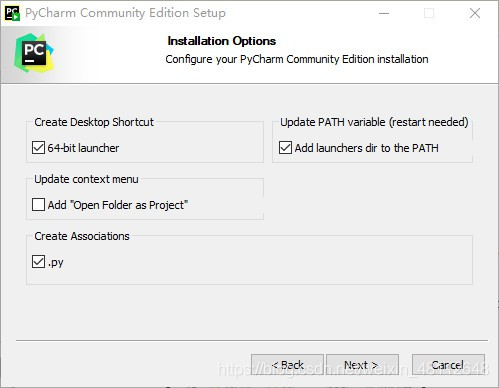Continue with the Next > button
This screenshot has width=499, height=388.
pos(362,365)
